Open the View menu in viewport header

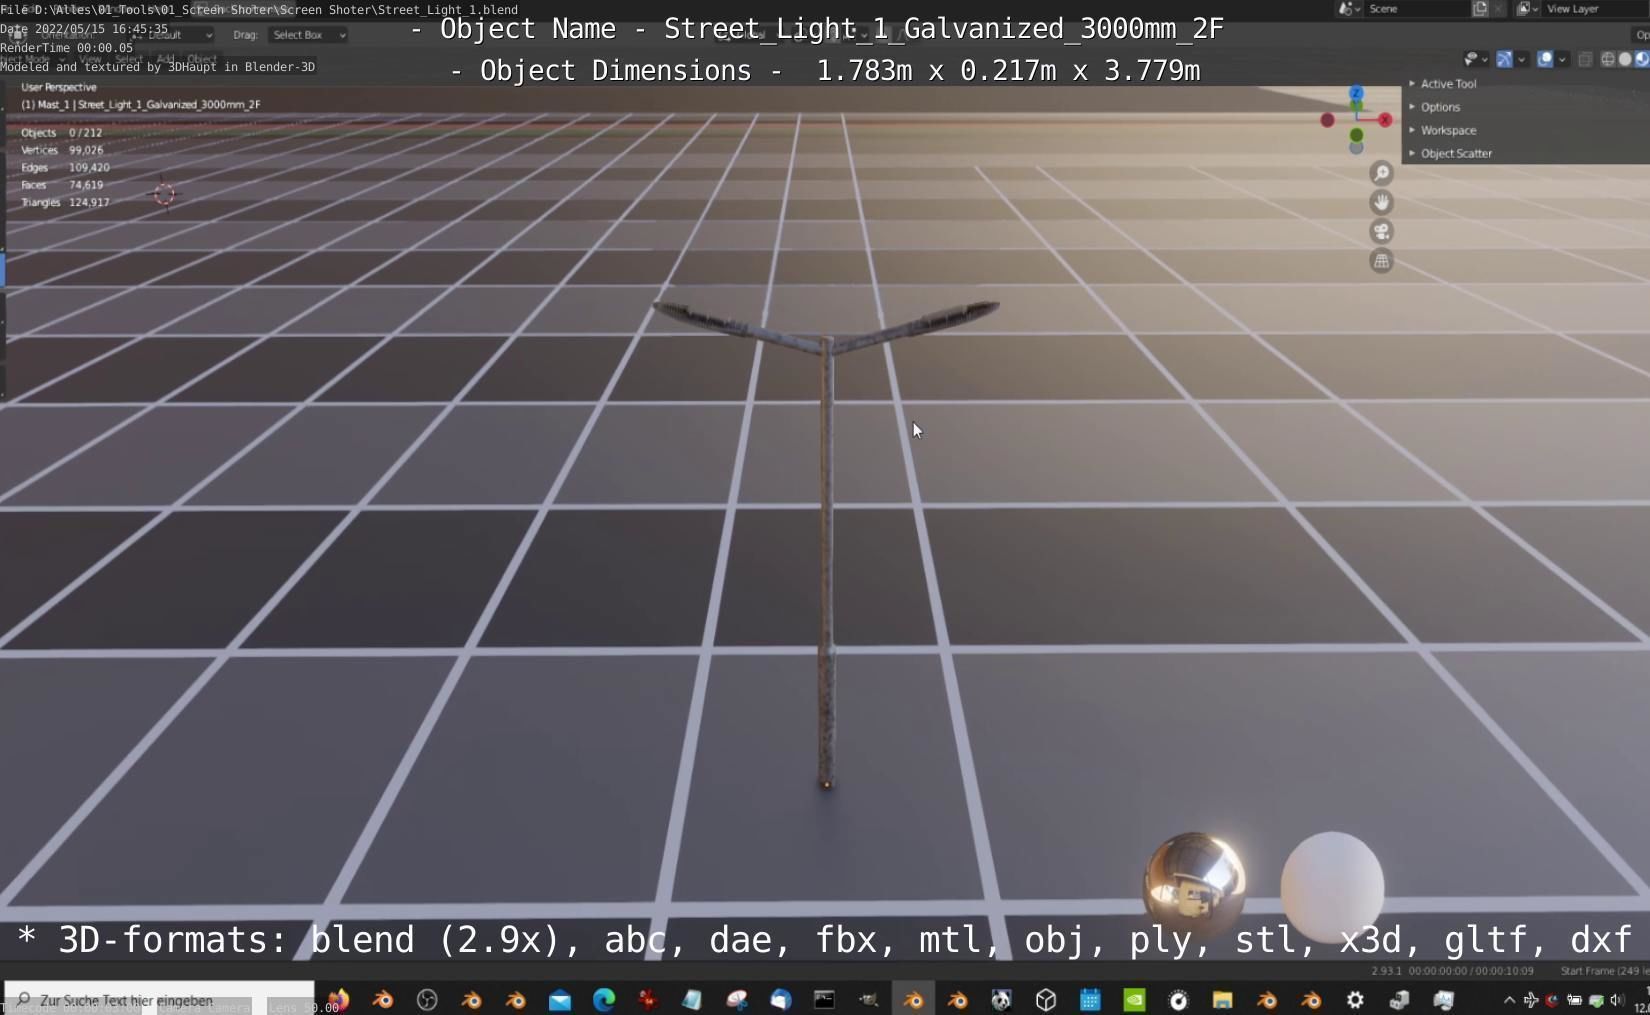click(90, 60)
